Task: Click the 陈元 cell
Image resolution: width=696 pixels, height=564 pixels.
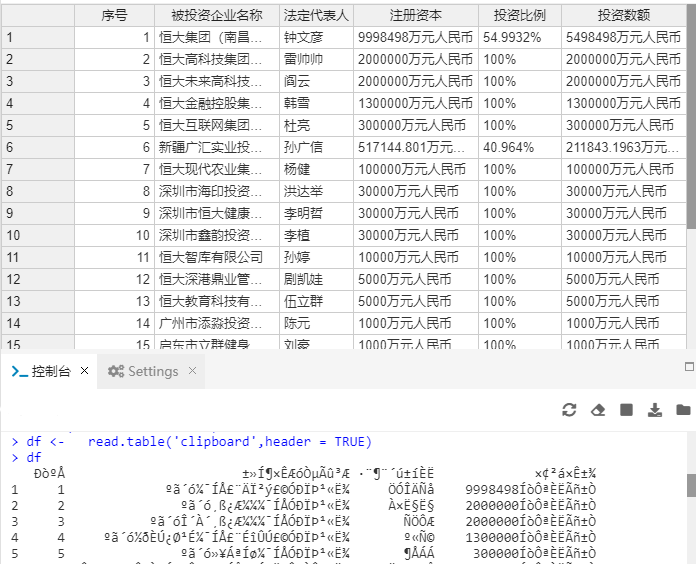Action: click(316, 323)
